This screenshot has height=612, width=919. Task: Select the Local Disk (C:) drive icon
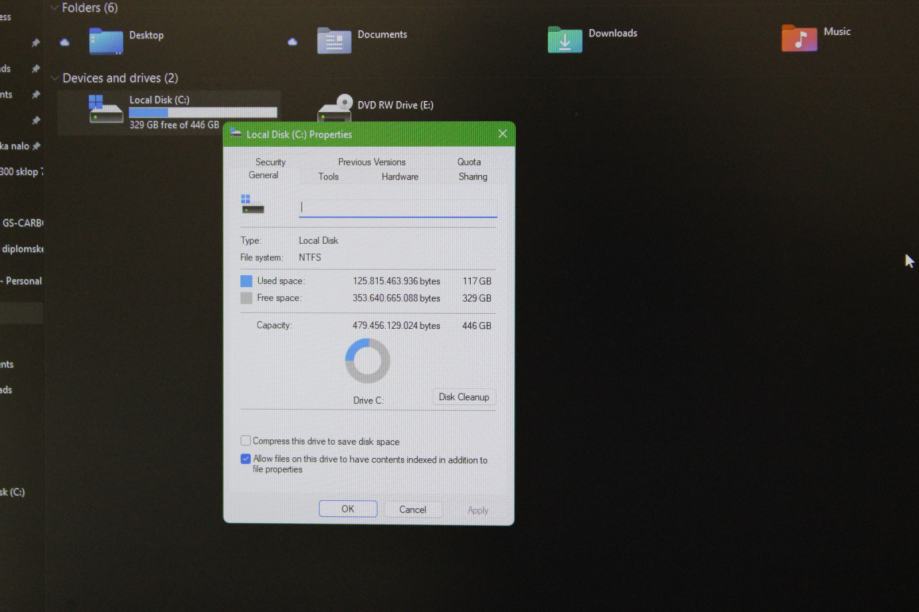point(105,109)
